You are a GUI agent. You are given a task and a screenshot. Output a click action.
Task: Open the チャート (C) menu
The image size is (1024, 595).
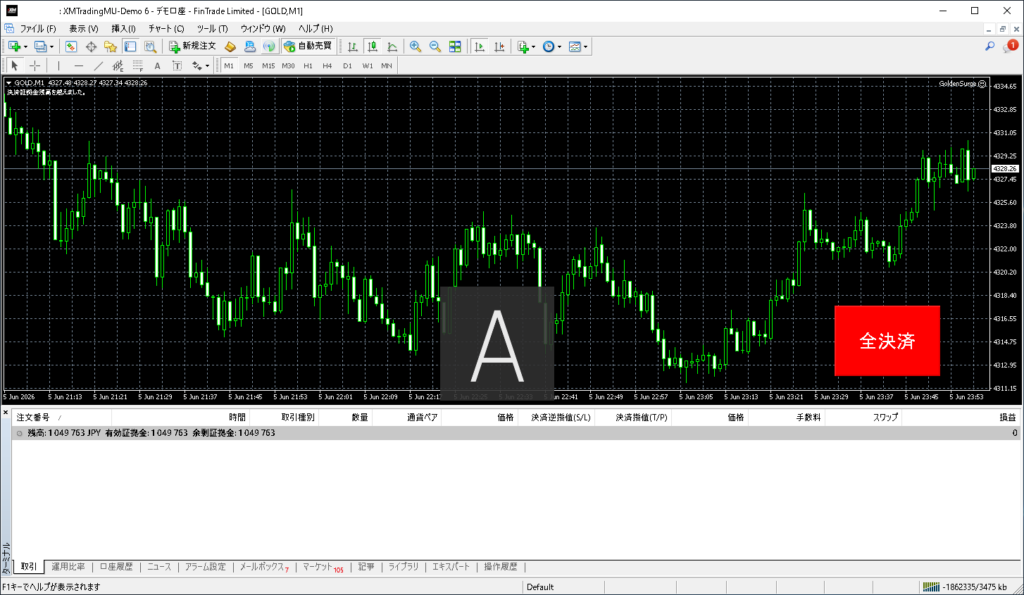(166, 29)
